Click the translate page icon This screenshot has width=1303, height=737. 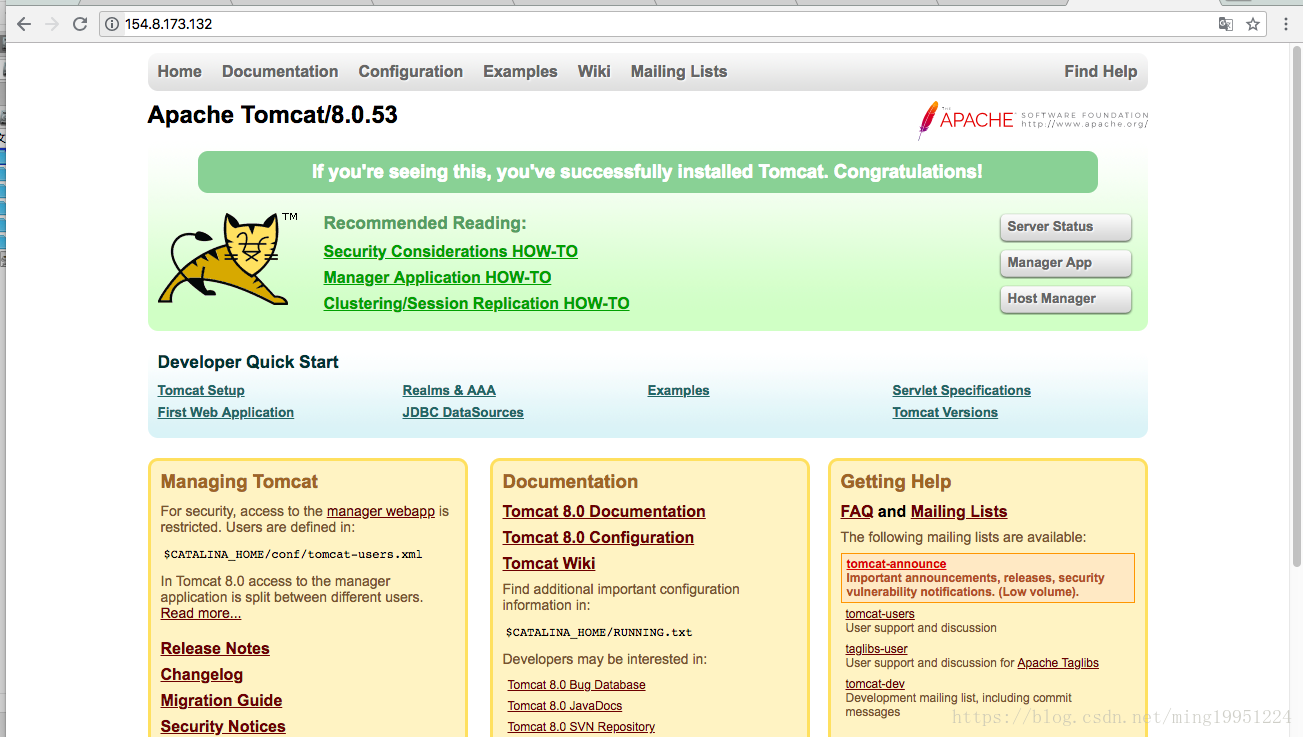pyautogui.click(x=1226, y=24)
